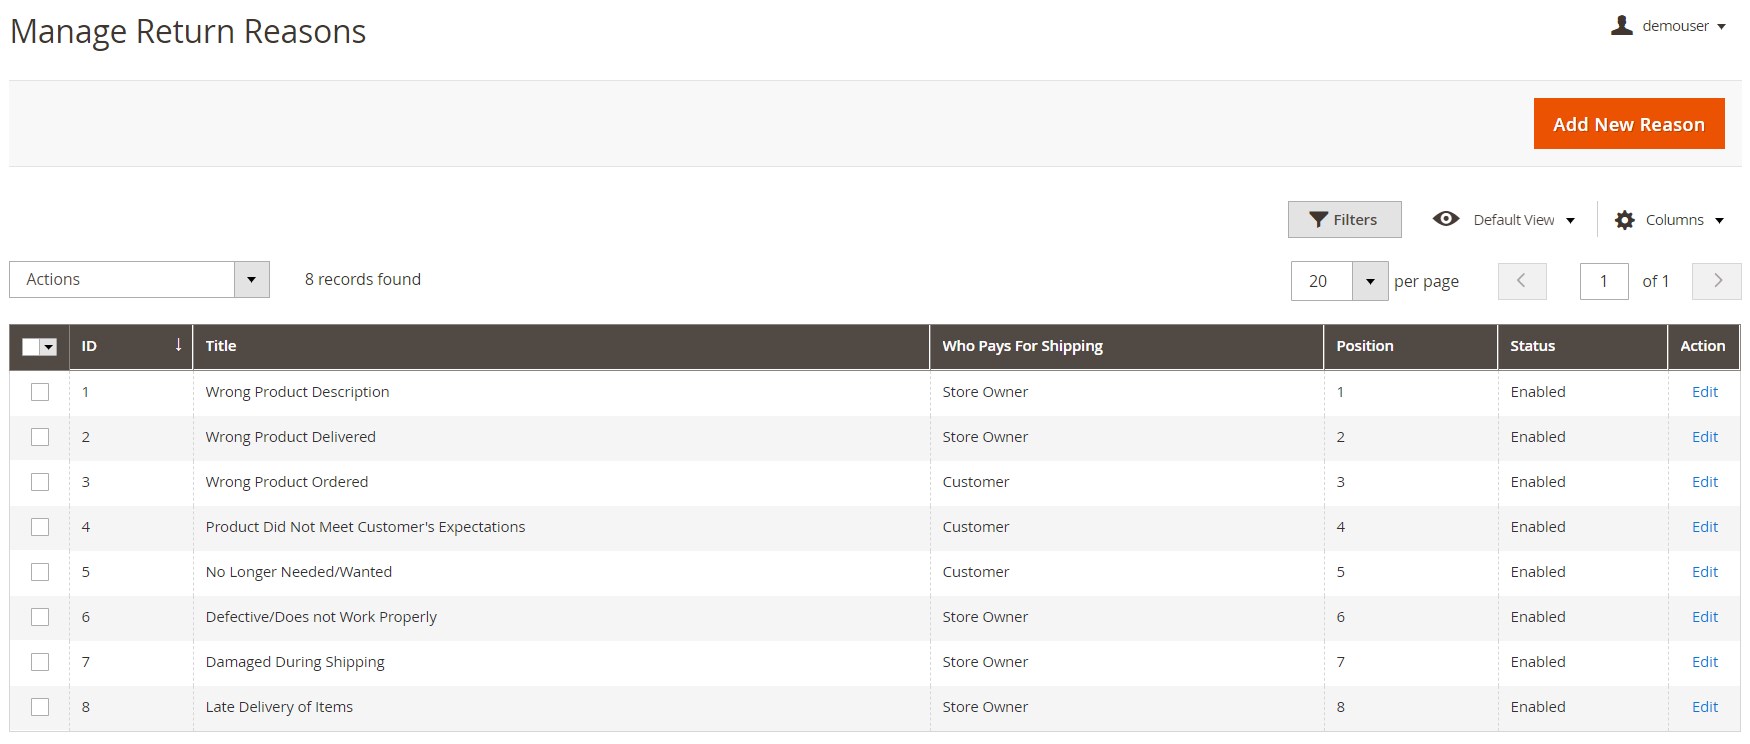
Task: Click the eye icon for Default View
Action: [1445, 219]
